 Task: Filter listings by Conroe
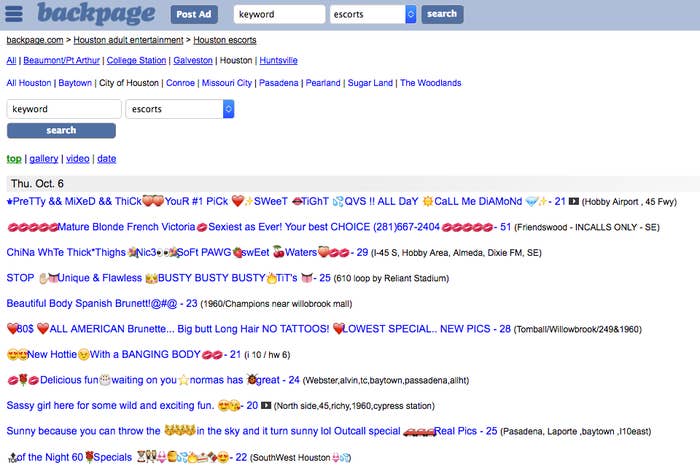180,83
